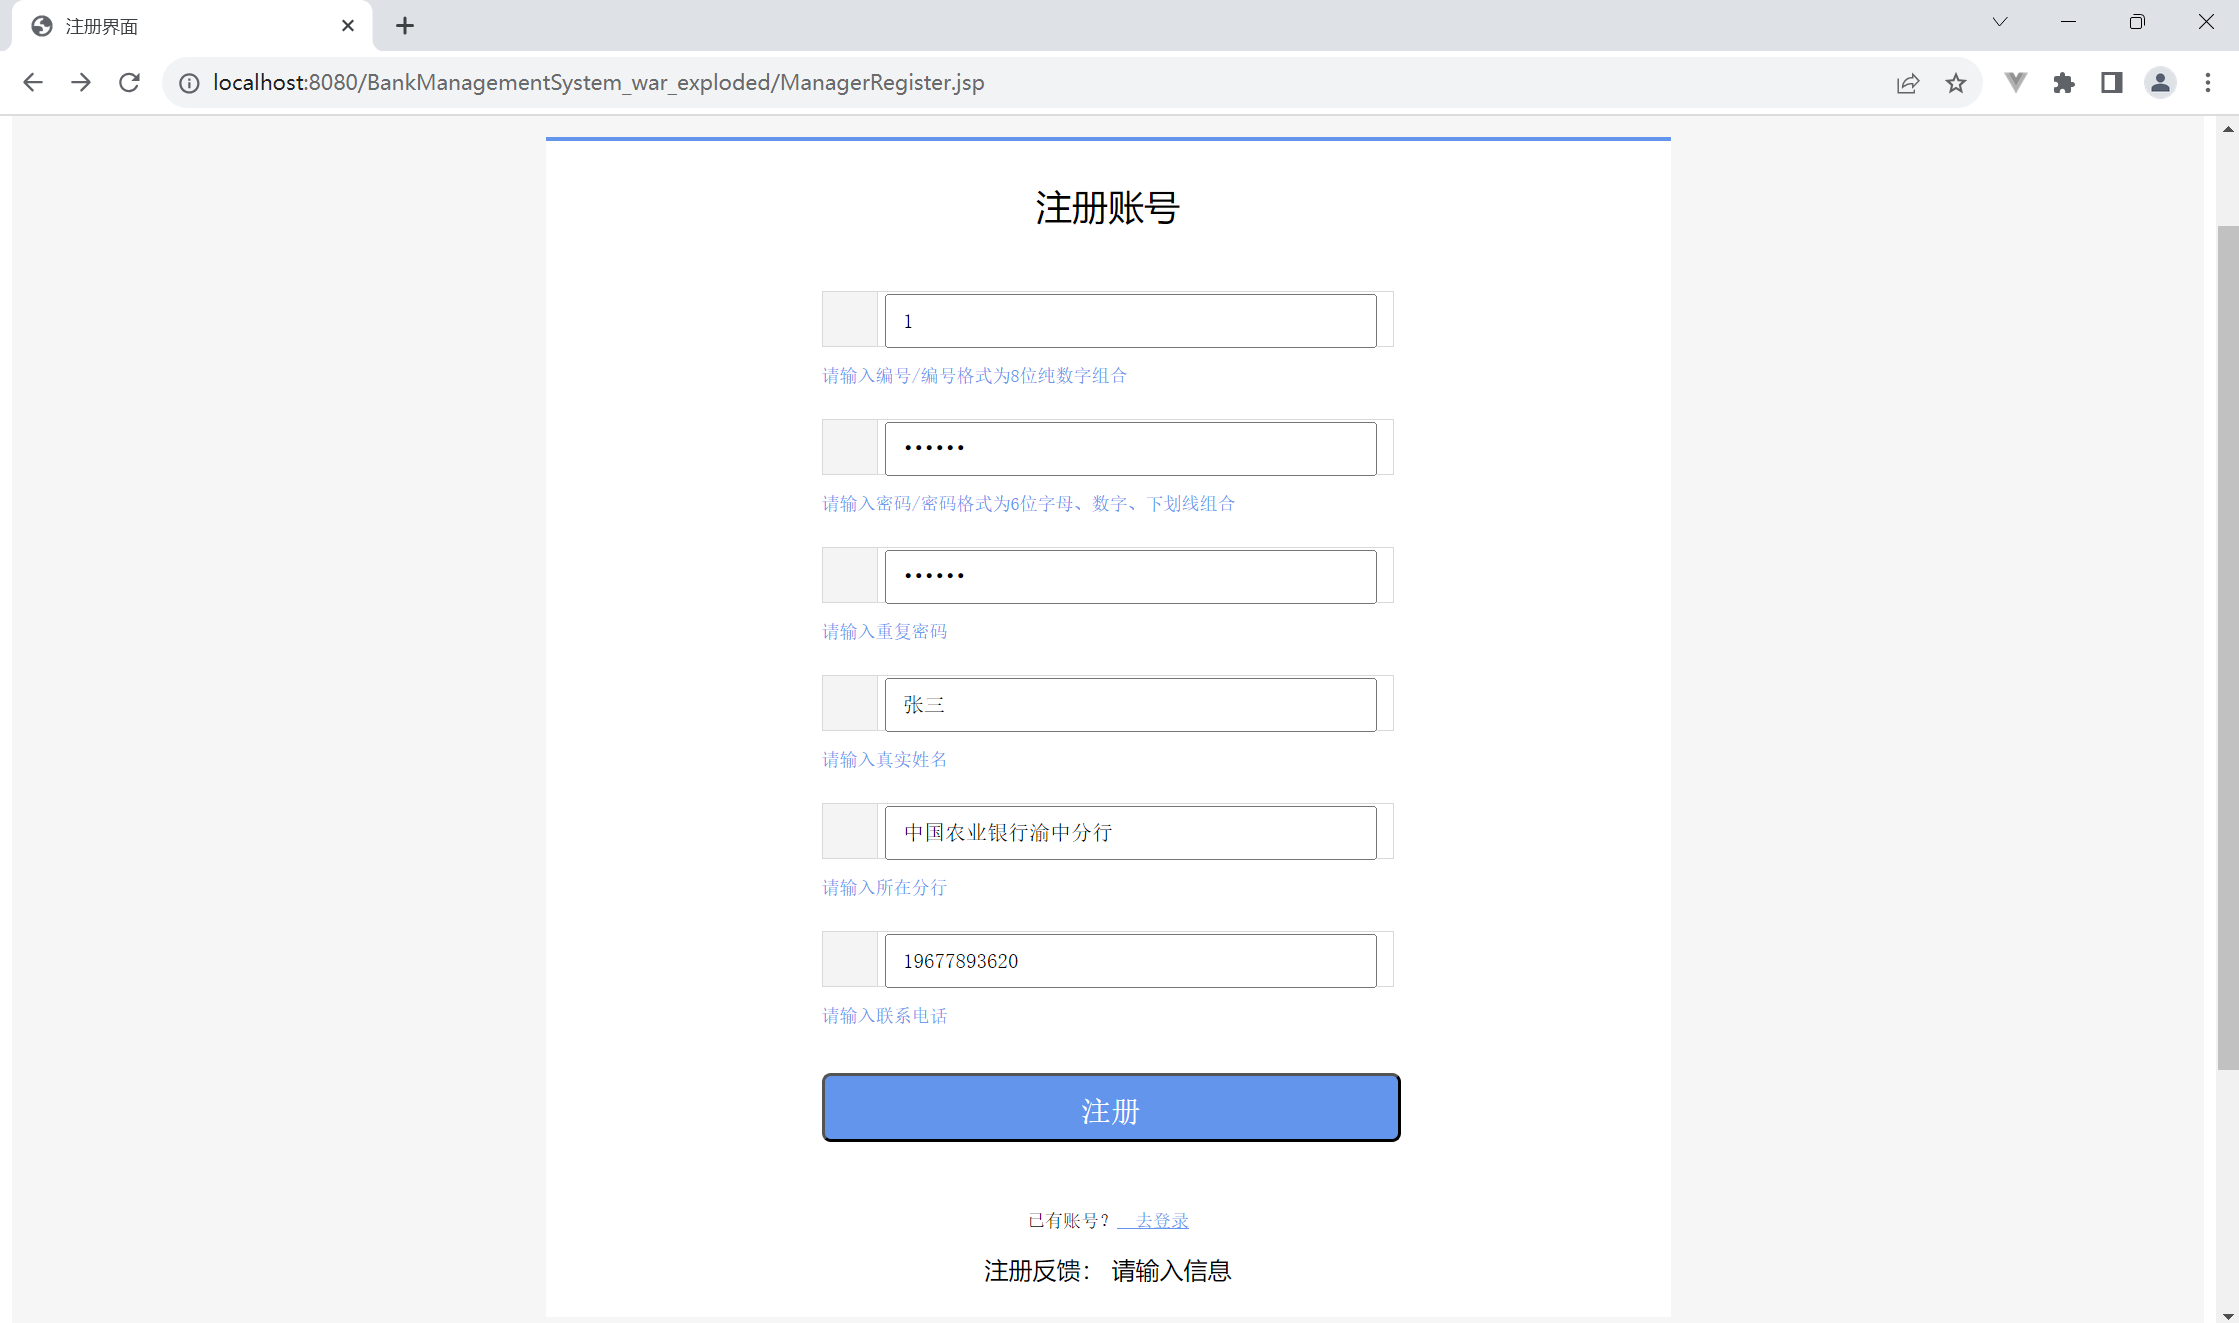Follow the 去登录 link
Viewport: 2239px width, 1323px height.
[x=1160, y=1220]
